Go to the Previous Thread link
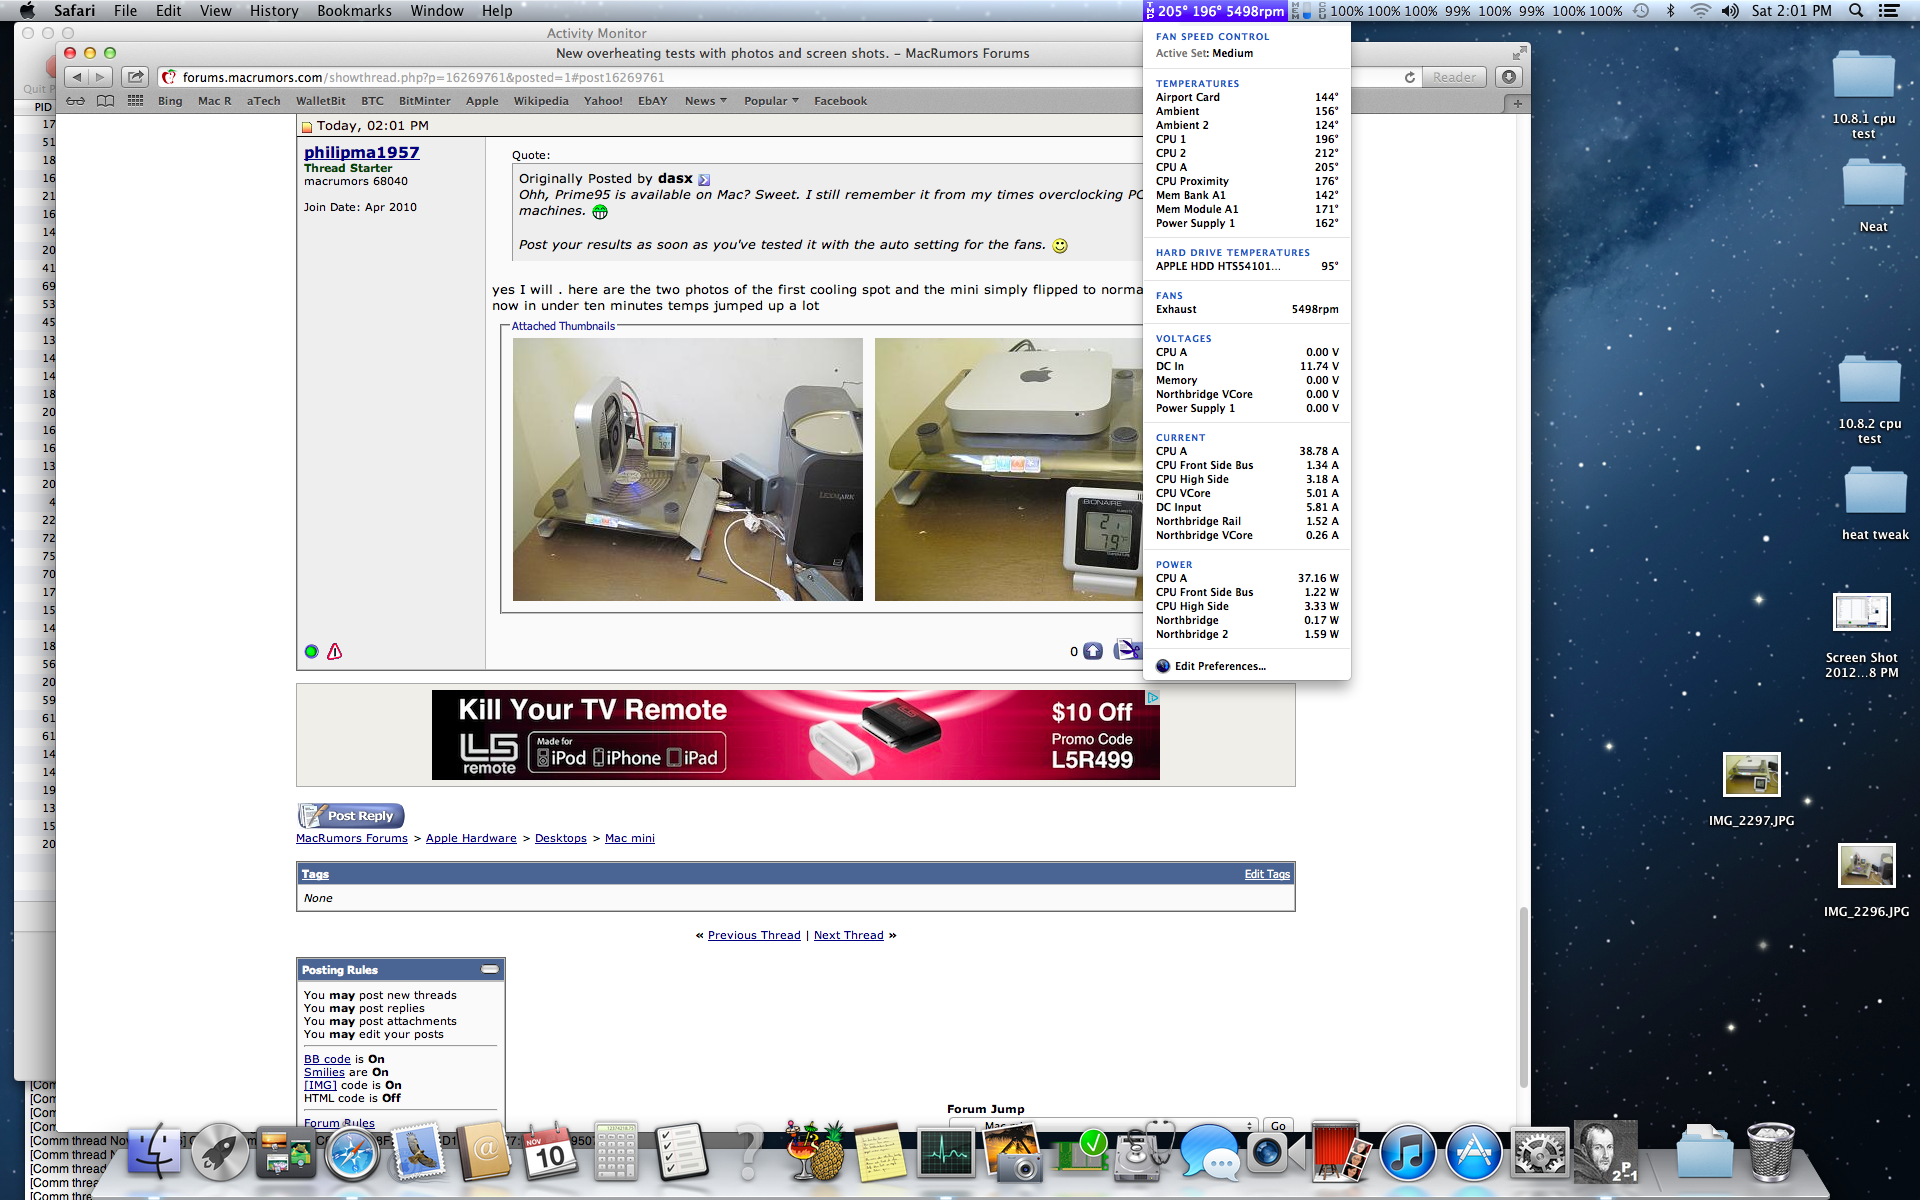The width and height of the screenshot is (1920, 1200). tap(754, 935)
